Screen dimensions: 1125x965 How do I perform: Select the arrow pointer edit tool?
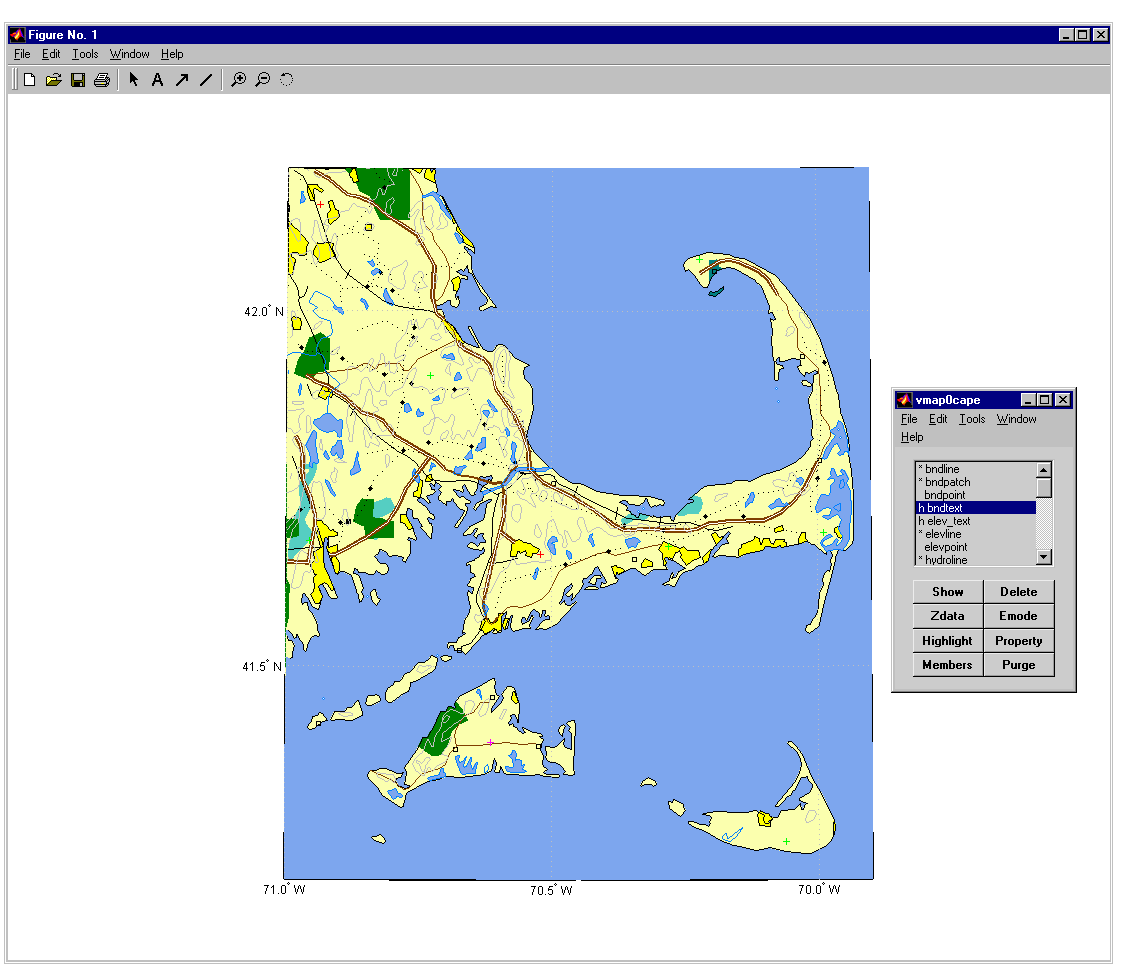pyautogui.click(x=134, y=80)
